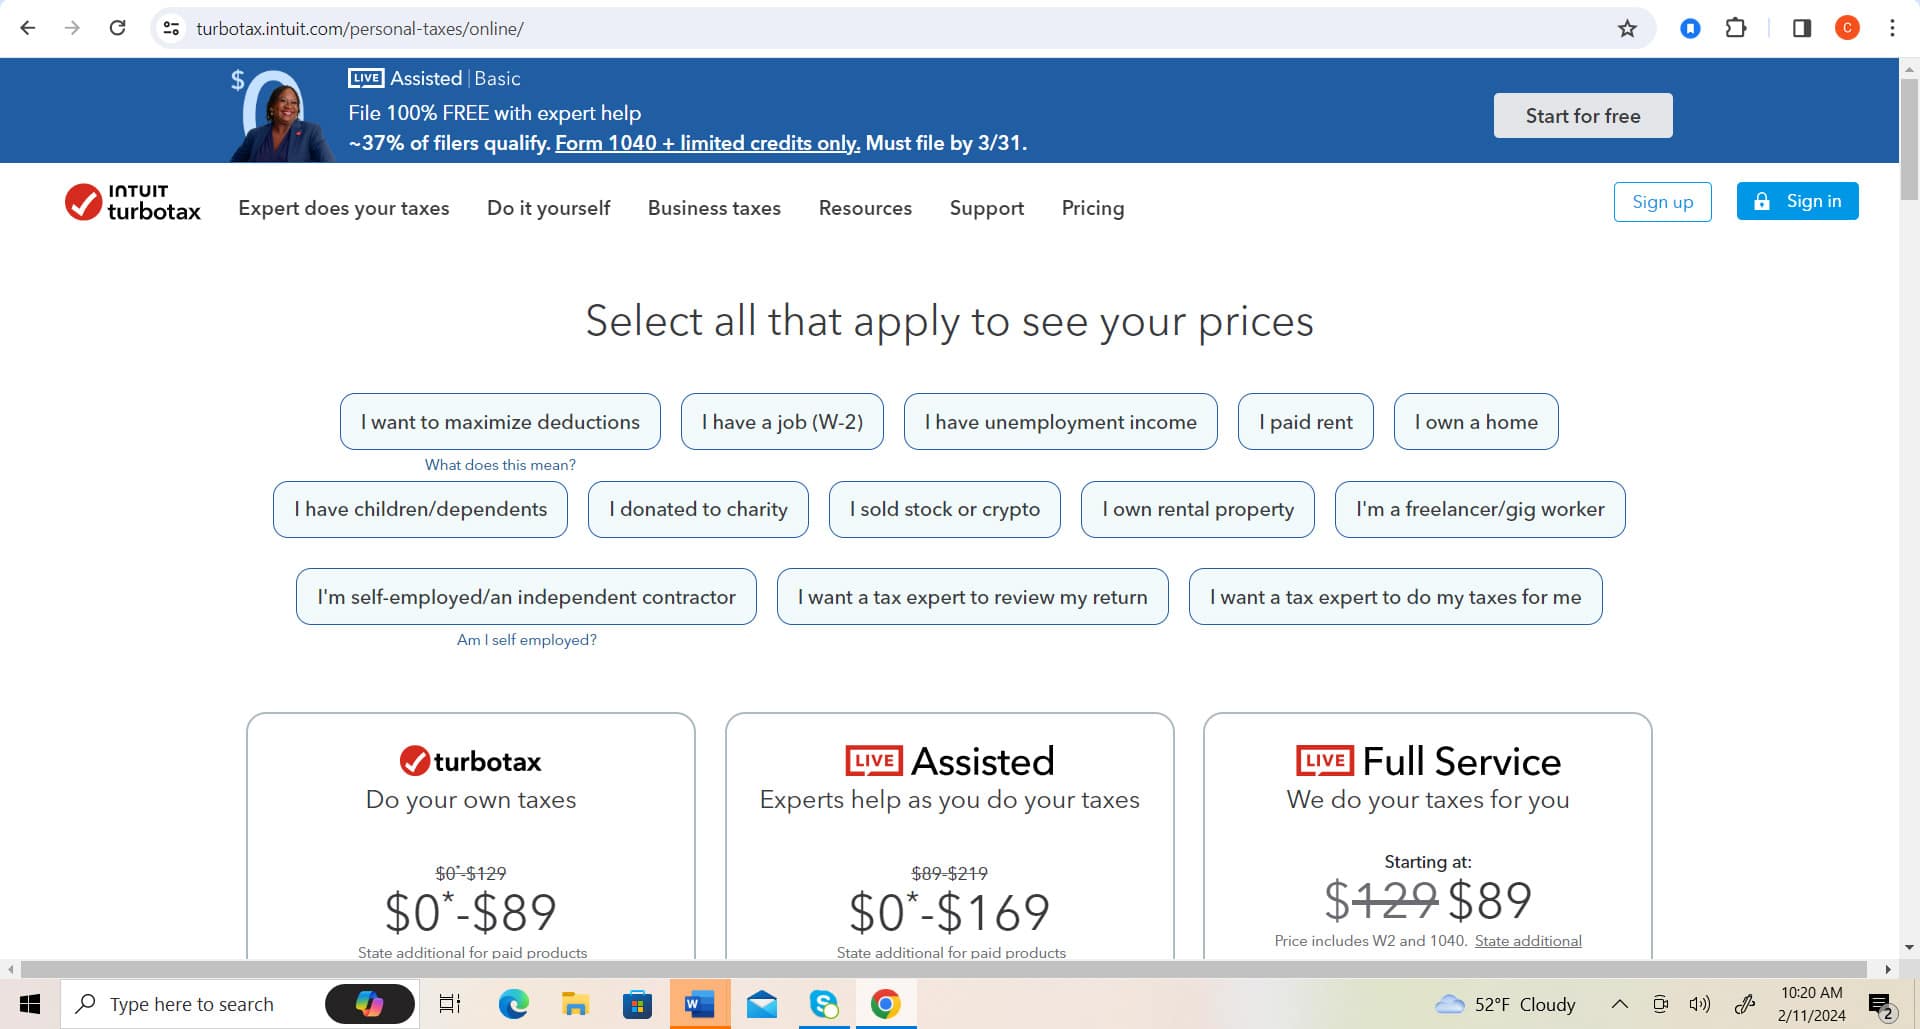Image resolution: width=1920 pixels, height=1029 pixels.
Task: Open the 'State additional' link
Action: [x=1528, y=941]
